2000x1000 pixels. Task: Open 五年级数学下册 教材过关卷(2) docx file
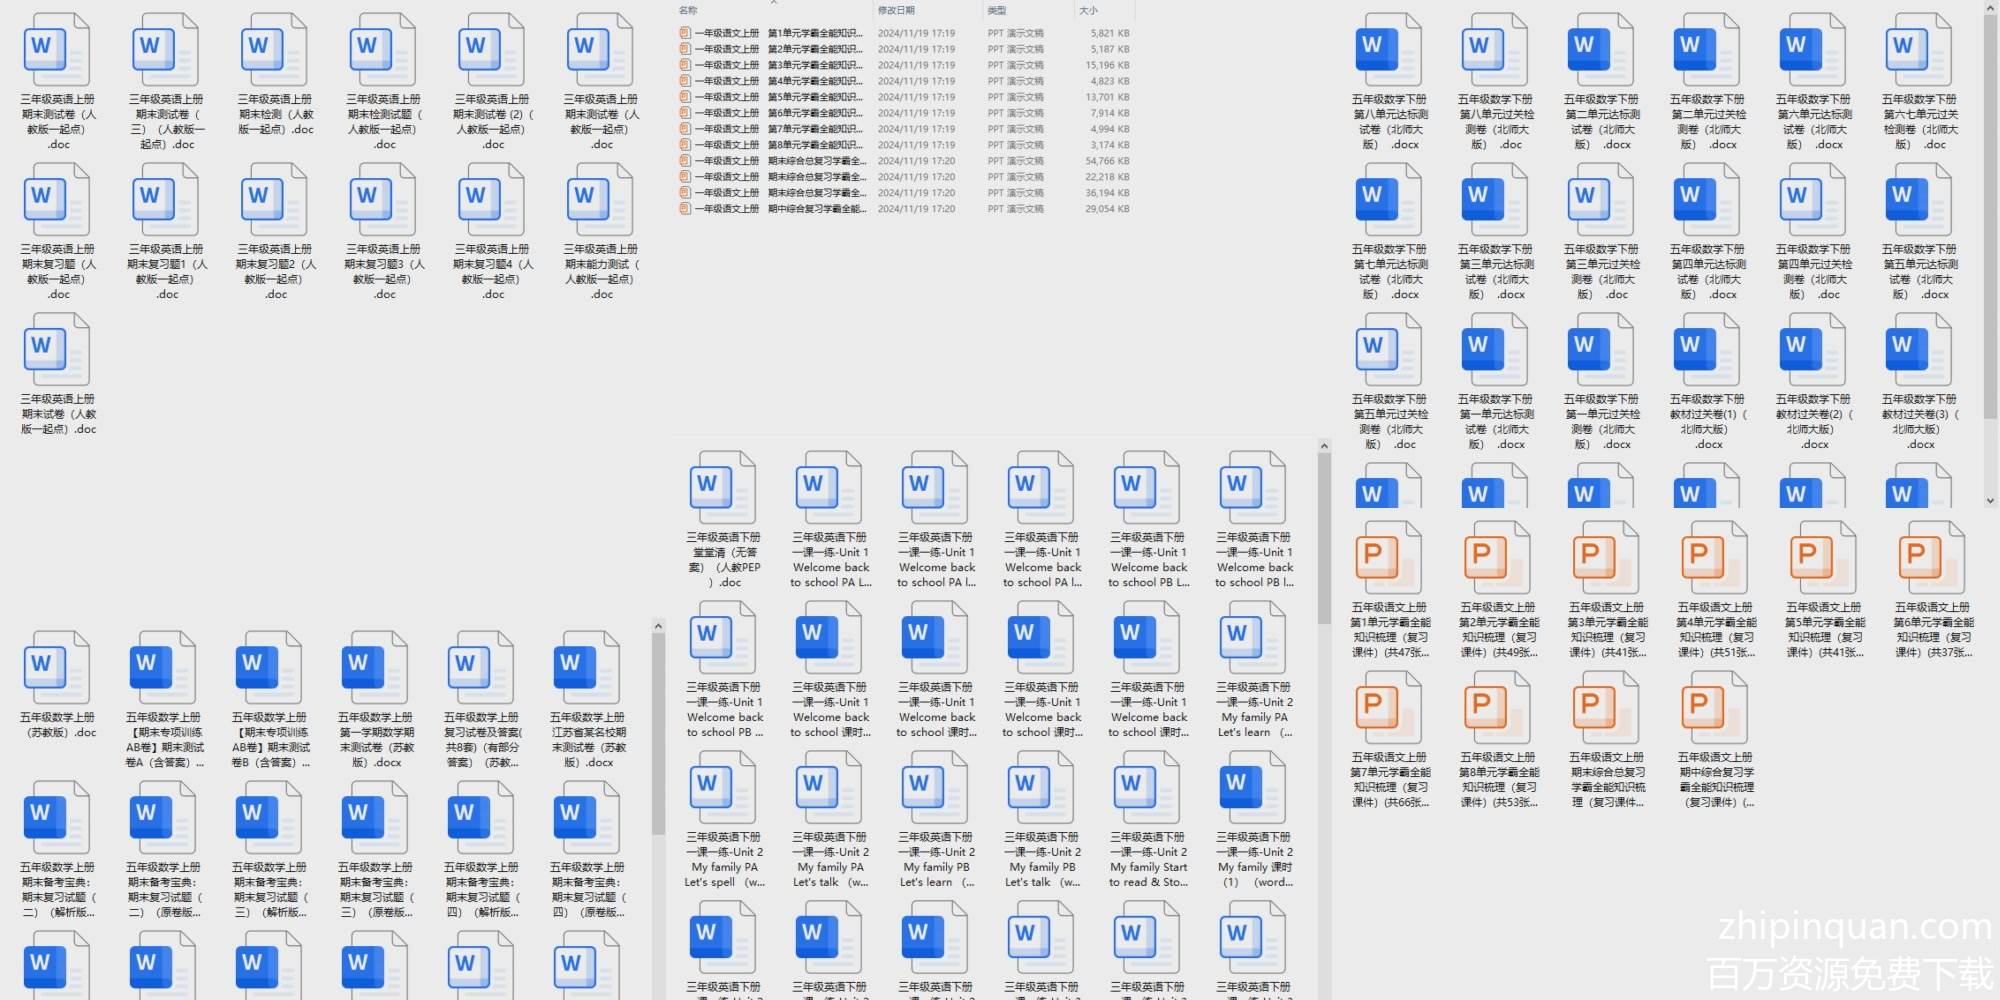(1814, 351)
